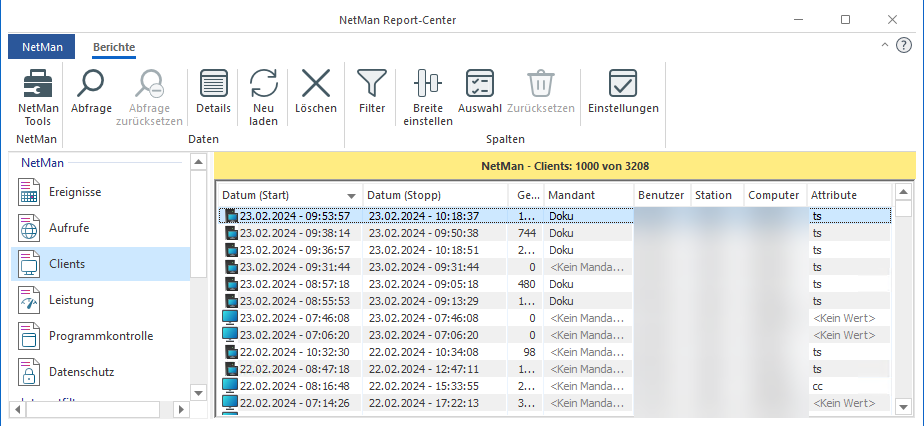Click Neu laden refresh icon

click(x=263, y=83)
